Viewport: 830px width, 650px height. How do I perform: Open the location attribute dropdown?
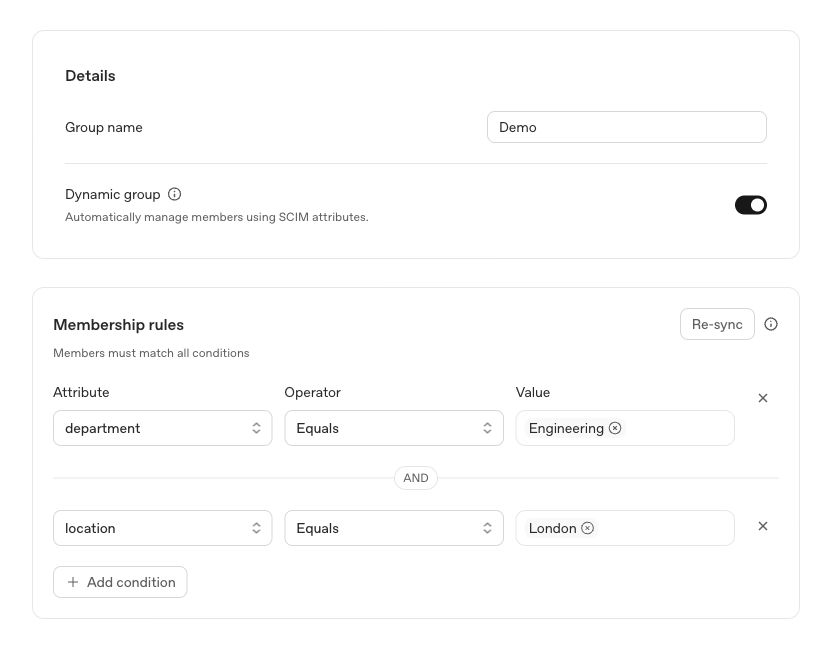163,528
